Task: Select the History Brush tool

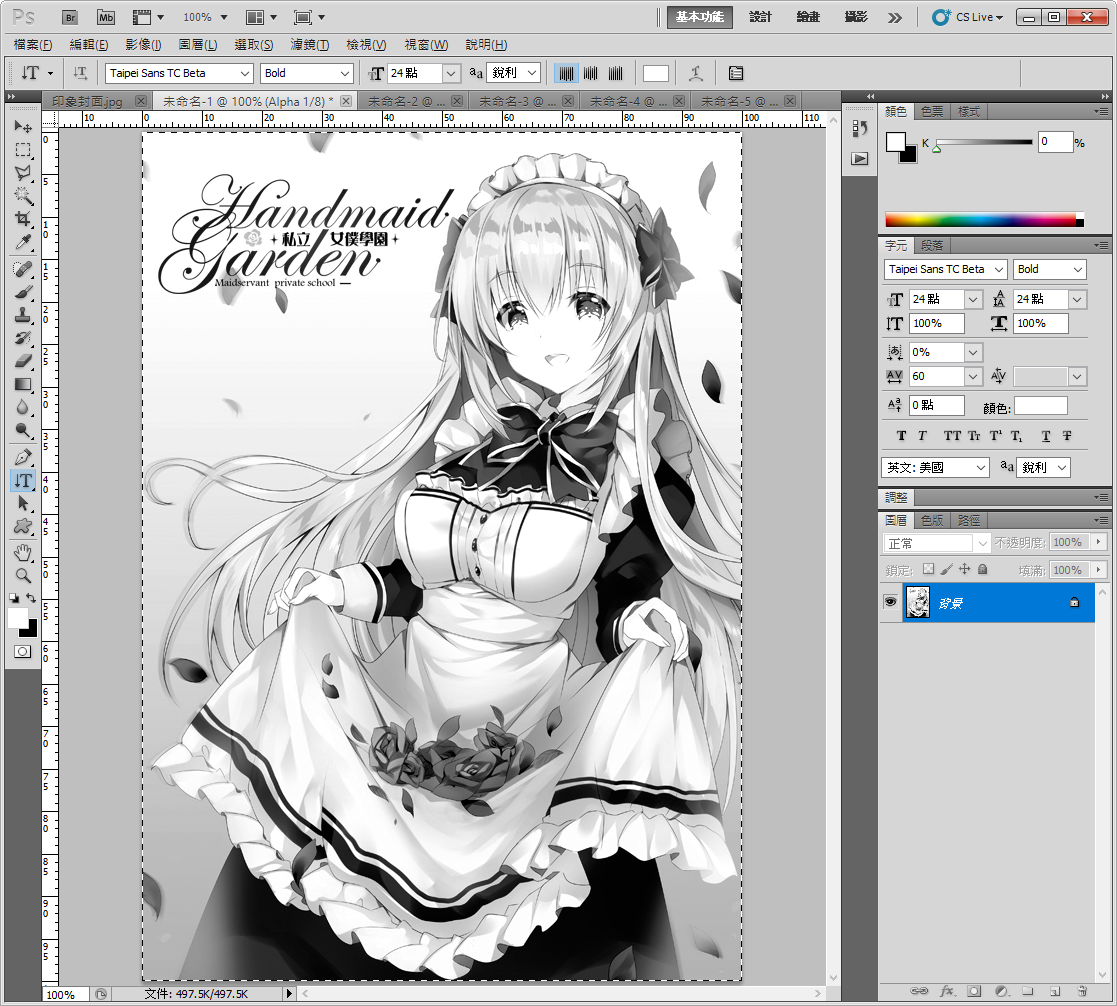Action: click(23, 338)
